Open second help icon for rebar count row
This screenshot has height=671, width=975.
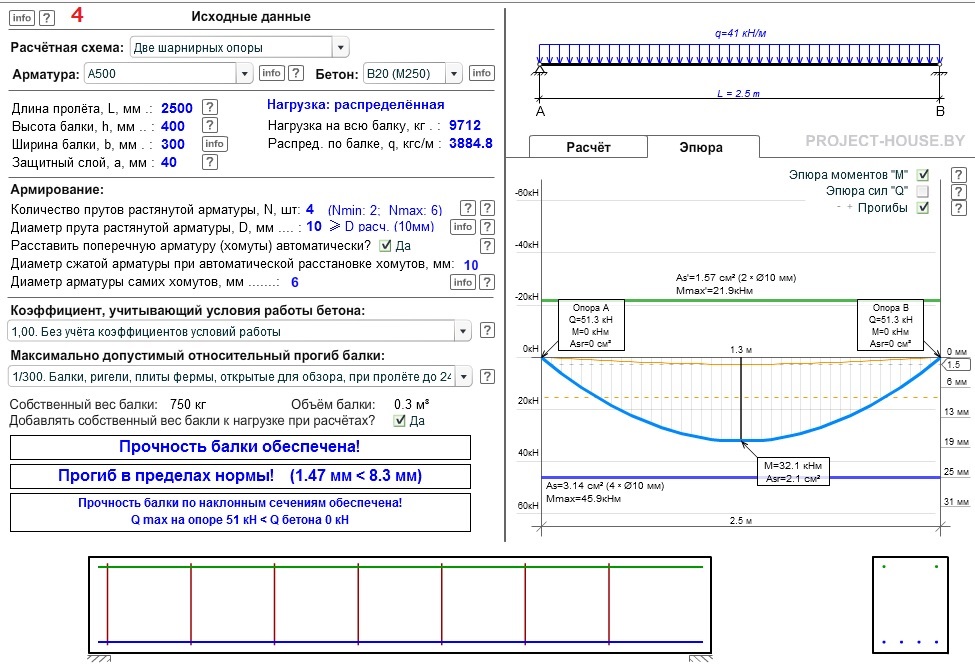(488, 208)
